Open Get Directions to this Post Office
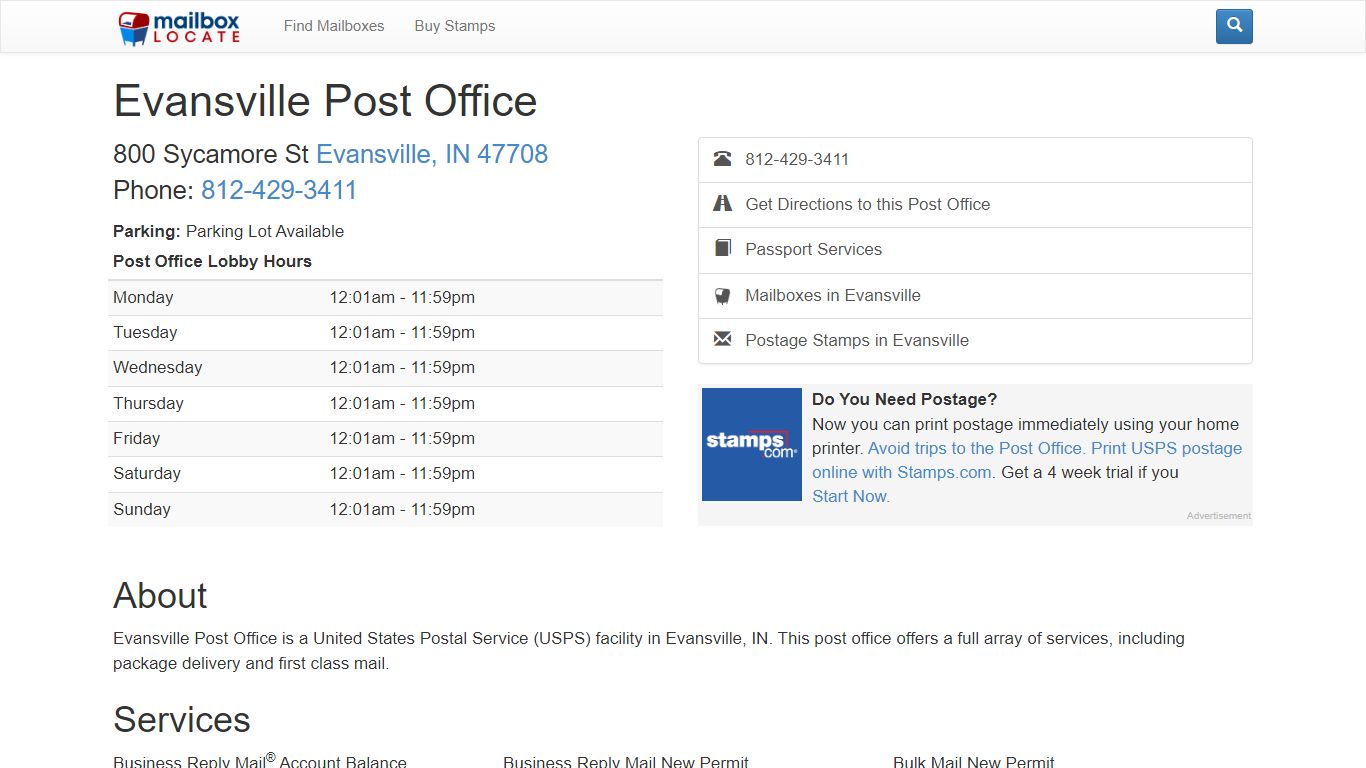This screenshot has width=1366, height=768. (x=975, y=205)
